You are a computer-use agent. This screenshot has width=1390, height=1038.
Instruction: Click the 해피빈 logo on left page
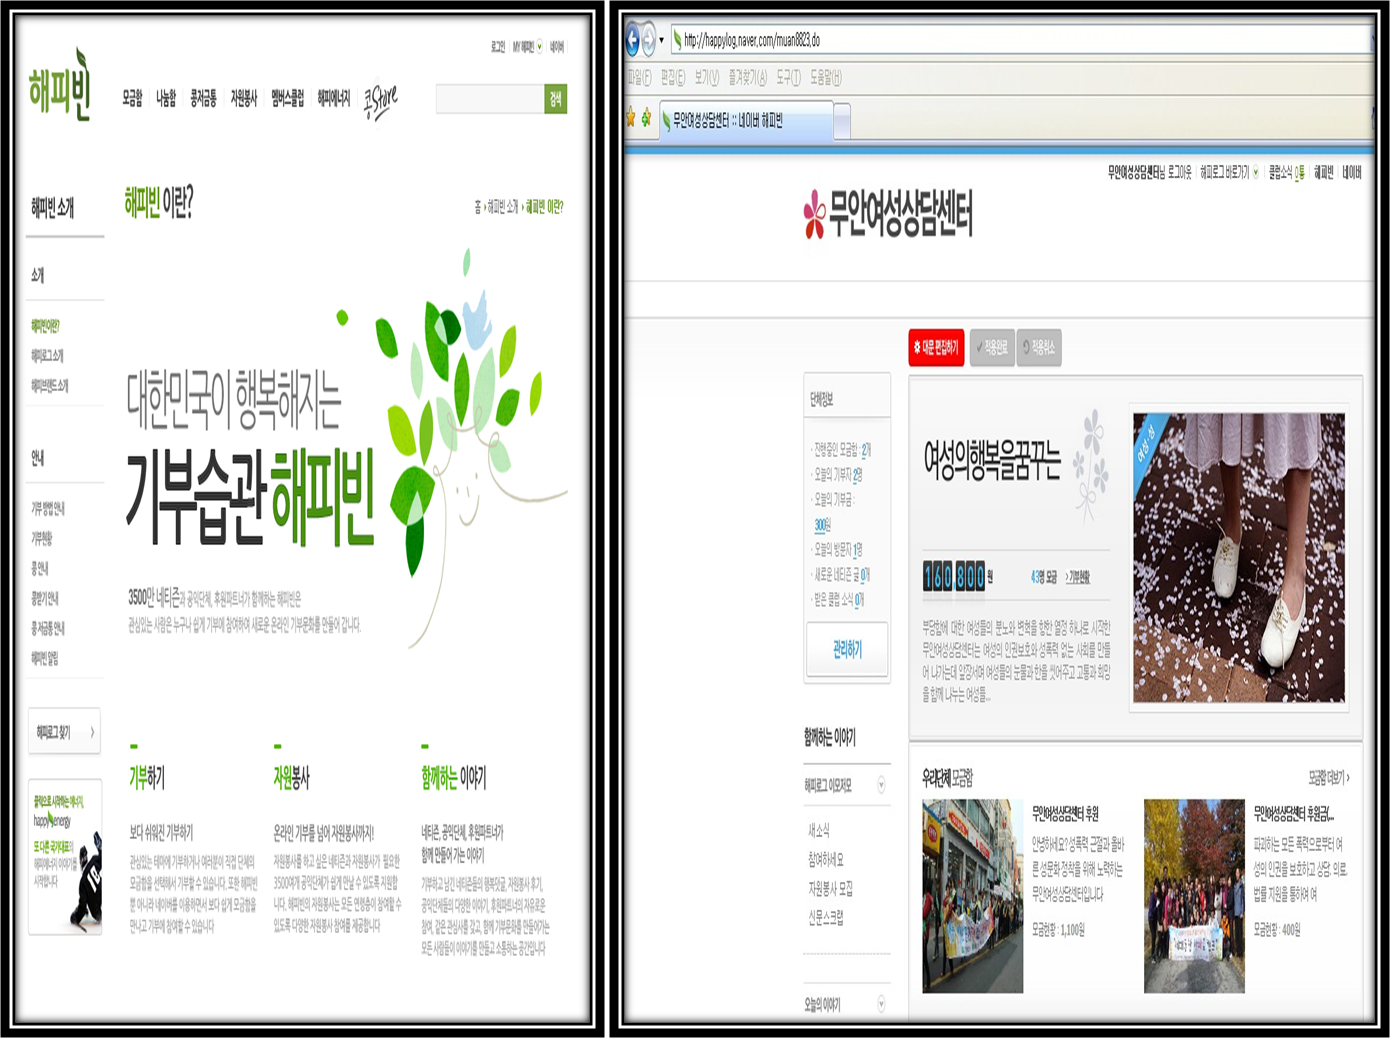(x=60, y=86)
